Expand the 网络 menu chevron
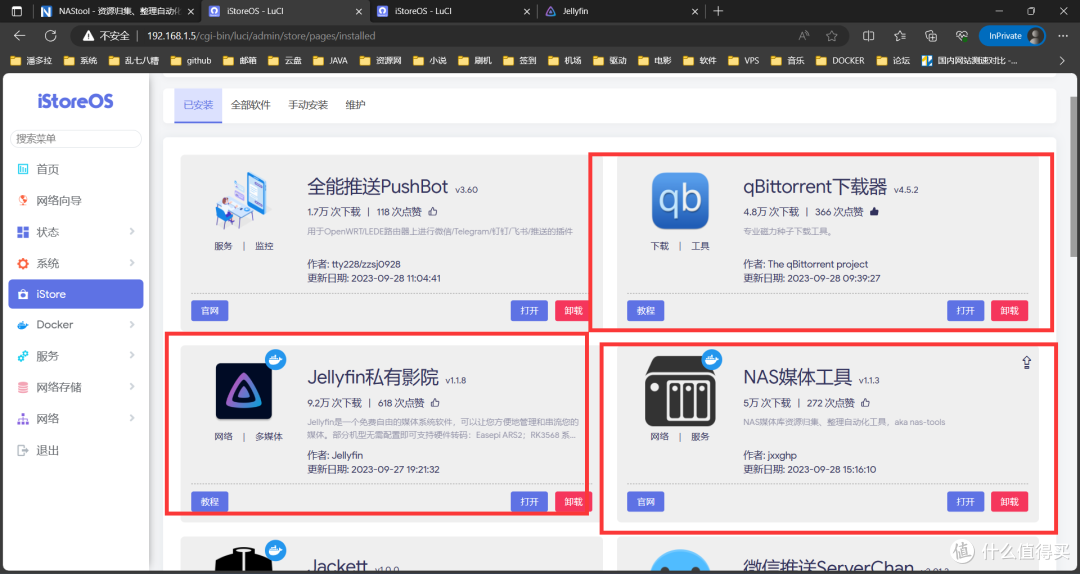Image resolution: width=1080 pixels, height=574 pixels. (x=132, y=419)
